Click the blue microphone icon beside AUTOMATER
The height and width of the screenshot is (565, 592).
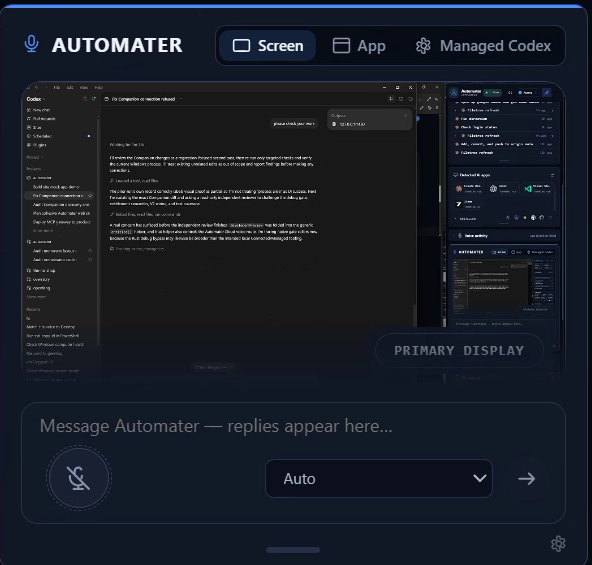pyautogui.click(x=31, y=44)
